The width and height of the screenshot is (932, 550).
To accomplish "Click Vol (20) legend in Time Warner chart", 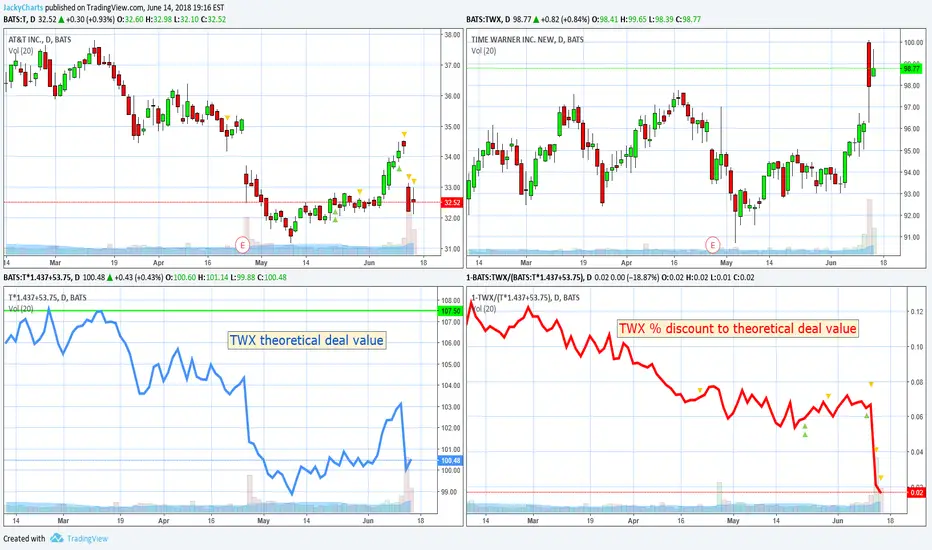I will (x=483, y=51).
